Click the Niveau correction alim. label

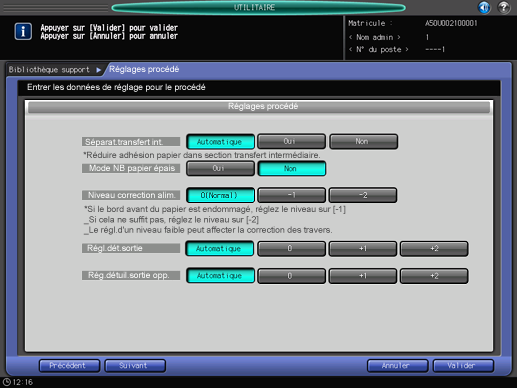pos(131,195)
